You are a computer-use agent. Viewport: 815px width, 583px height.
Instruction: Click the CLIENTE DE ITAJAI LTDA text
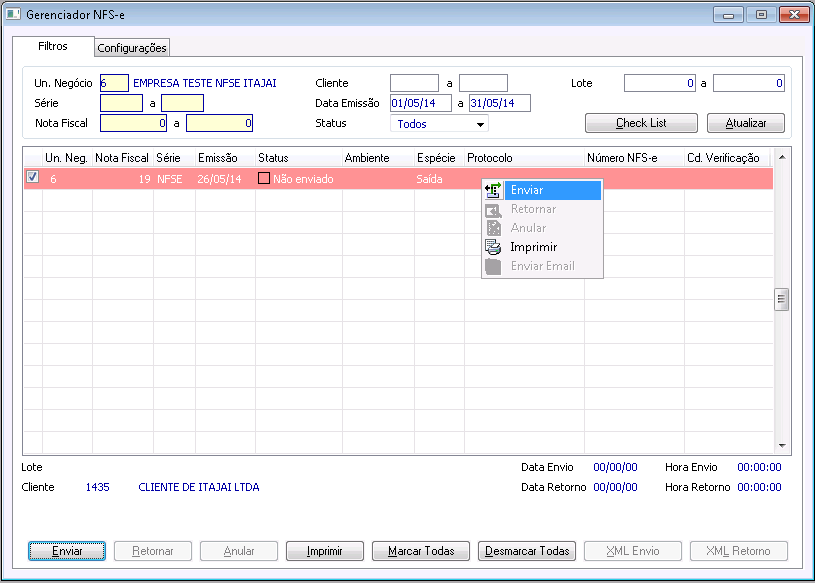point(199,487)
